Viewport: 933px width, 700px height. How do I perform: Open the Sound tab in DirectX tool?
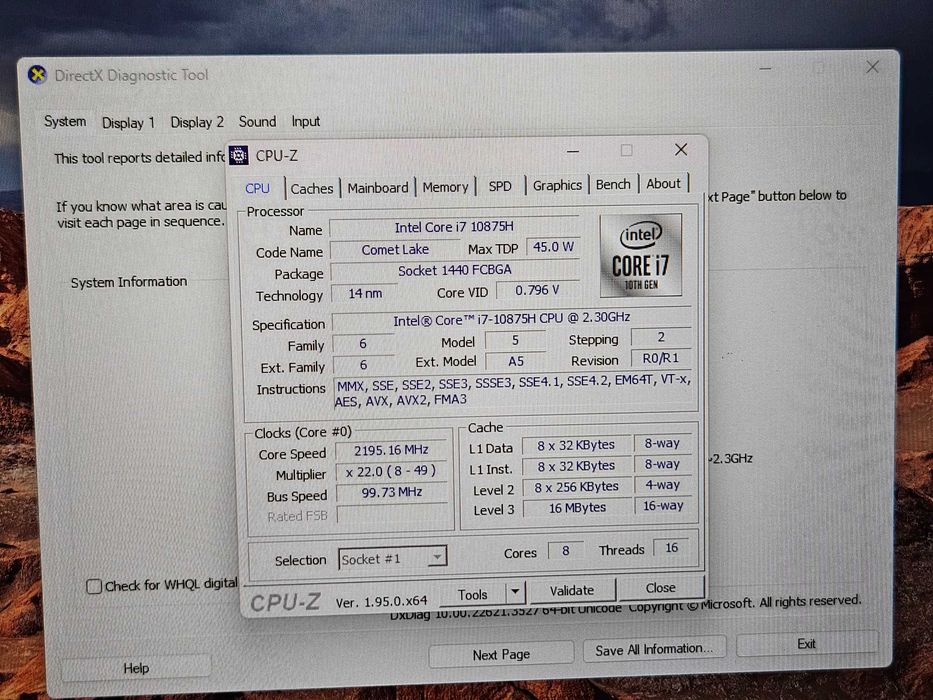[257, 121]
